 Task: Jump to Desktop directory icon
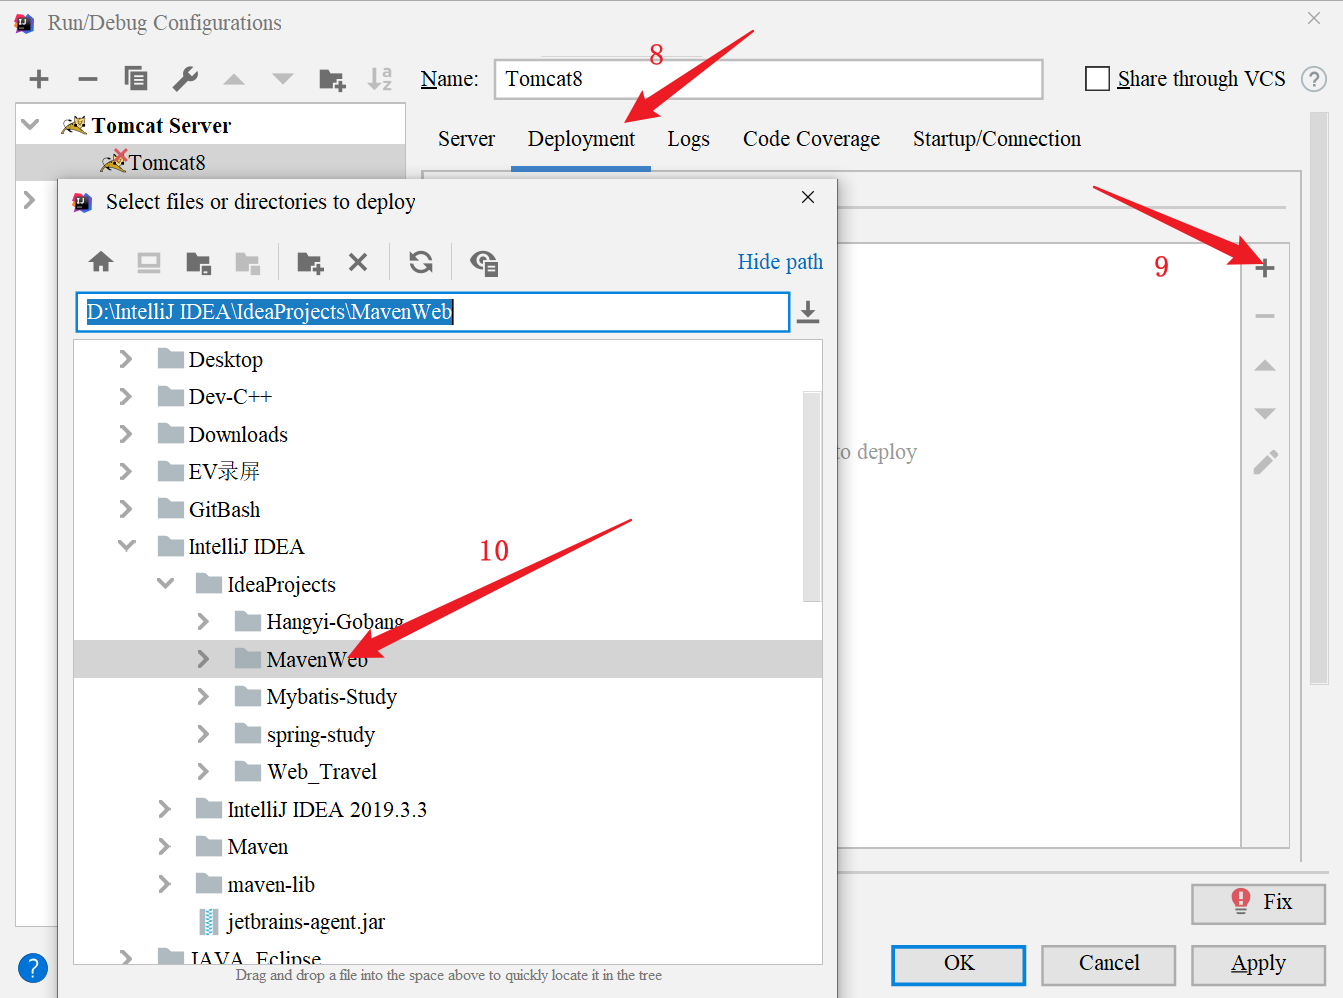(x=149, y=262)
